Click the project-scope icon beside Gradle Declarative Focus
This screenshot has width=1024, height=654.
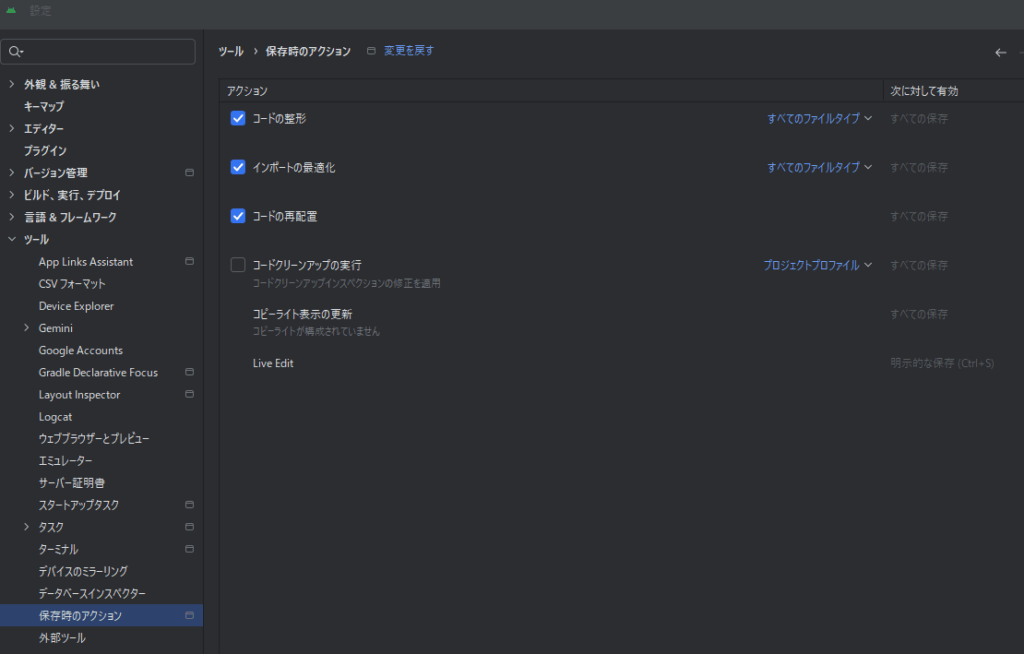[189, 373]
